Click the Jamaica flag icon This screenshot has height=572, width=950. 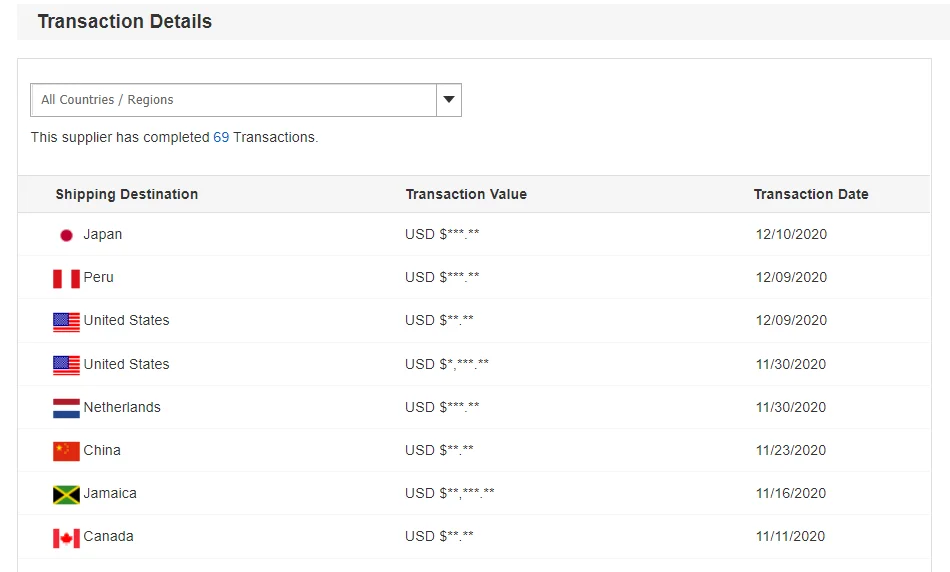click(66, 494)
